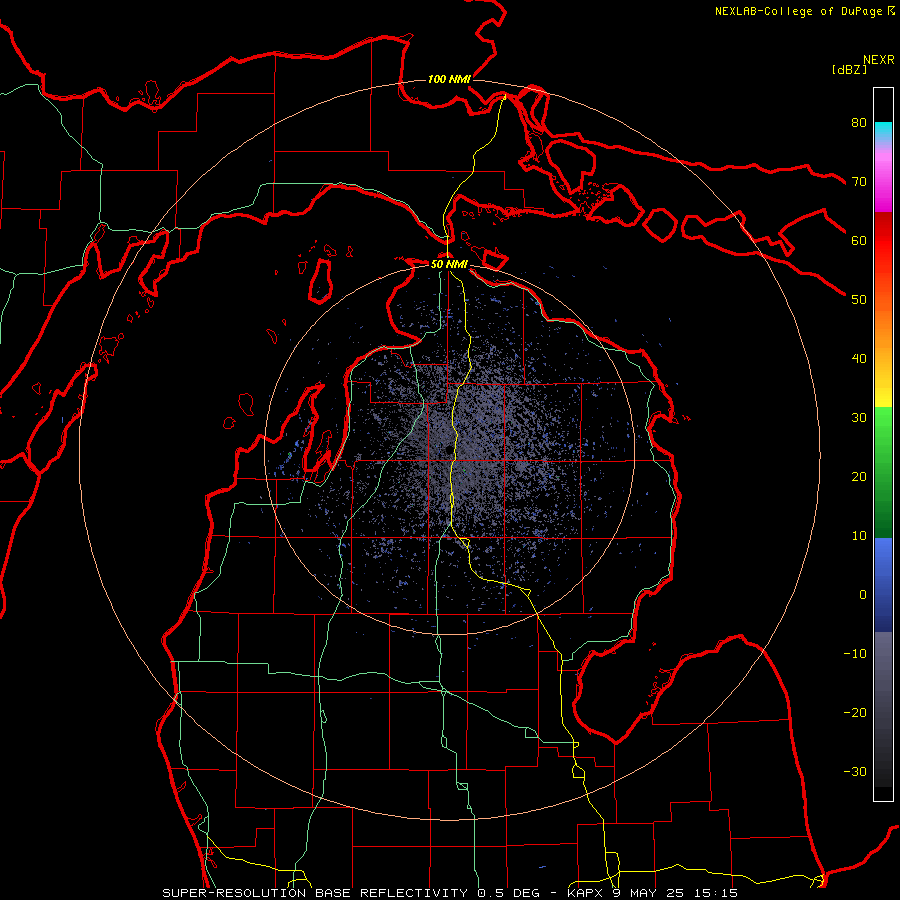This screenshot has height=900, width=900.
Task: Click the 80 dBZ scale value
Action: click(x=859, y=123)
